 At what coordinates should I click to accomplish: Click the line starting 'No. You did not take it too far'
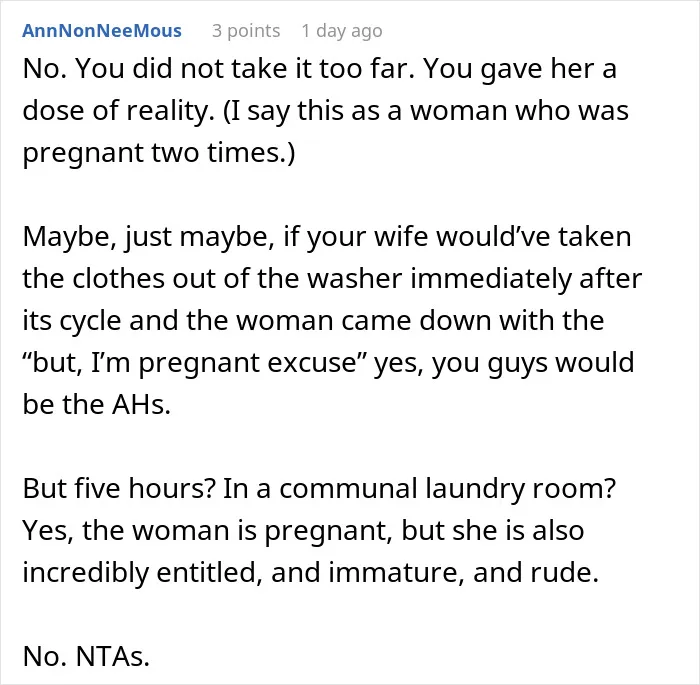pos(320,69)
